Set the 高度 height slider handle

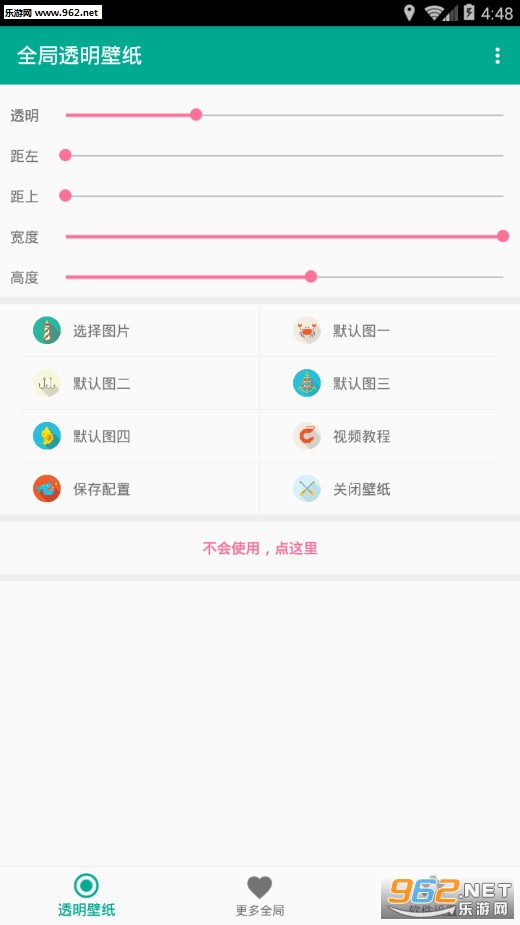(310, 276)
